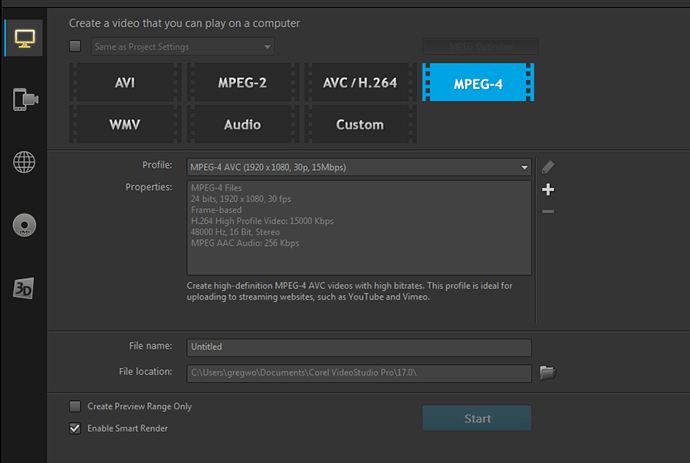690x463 pixels.
Task: Open the Disc burning category
Action: 24,225
